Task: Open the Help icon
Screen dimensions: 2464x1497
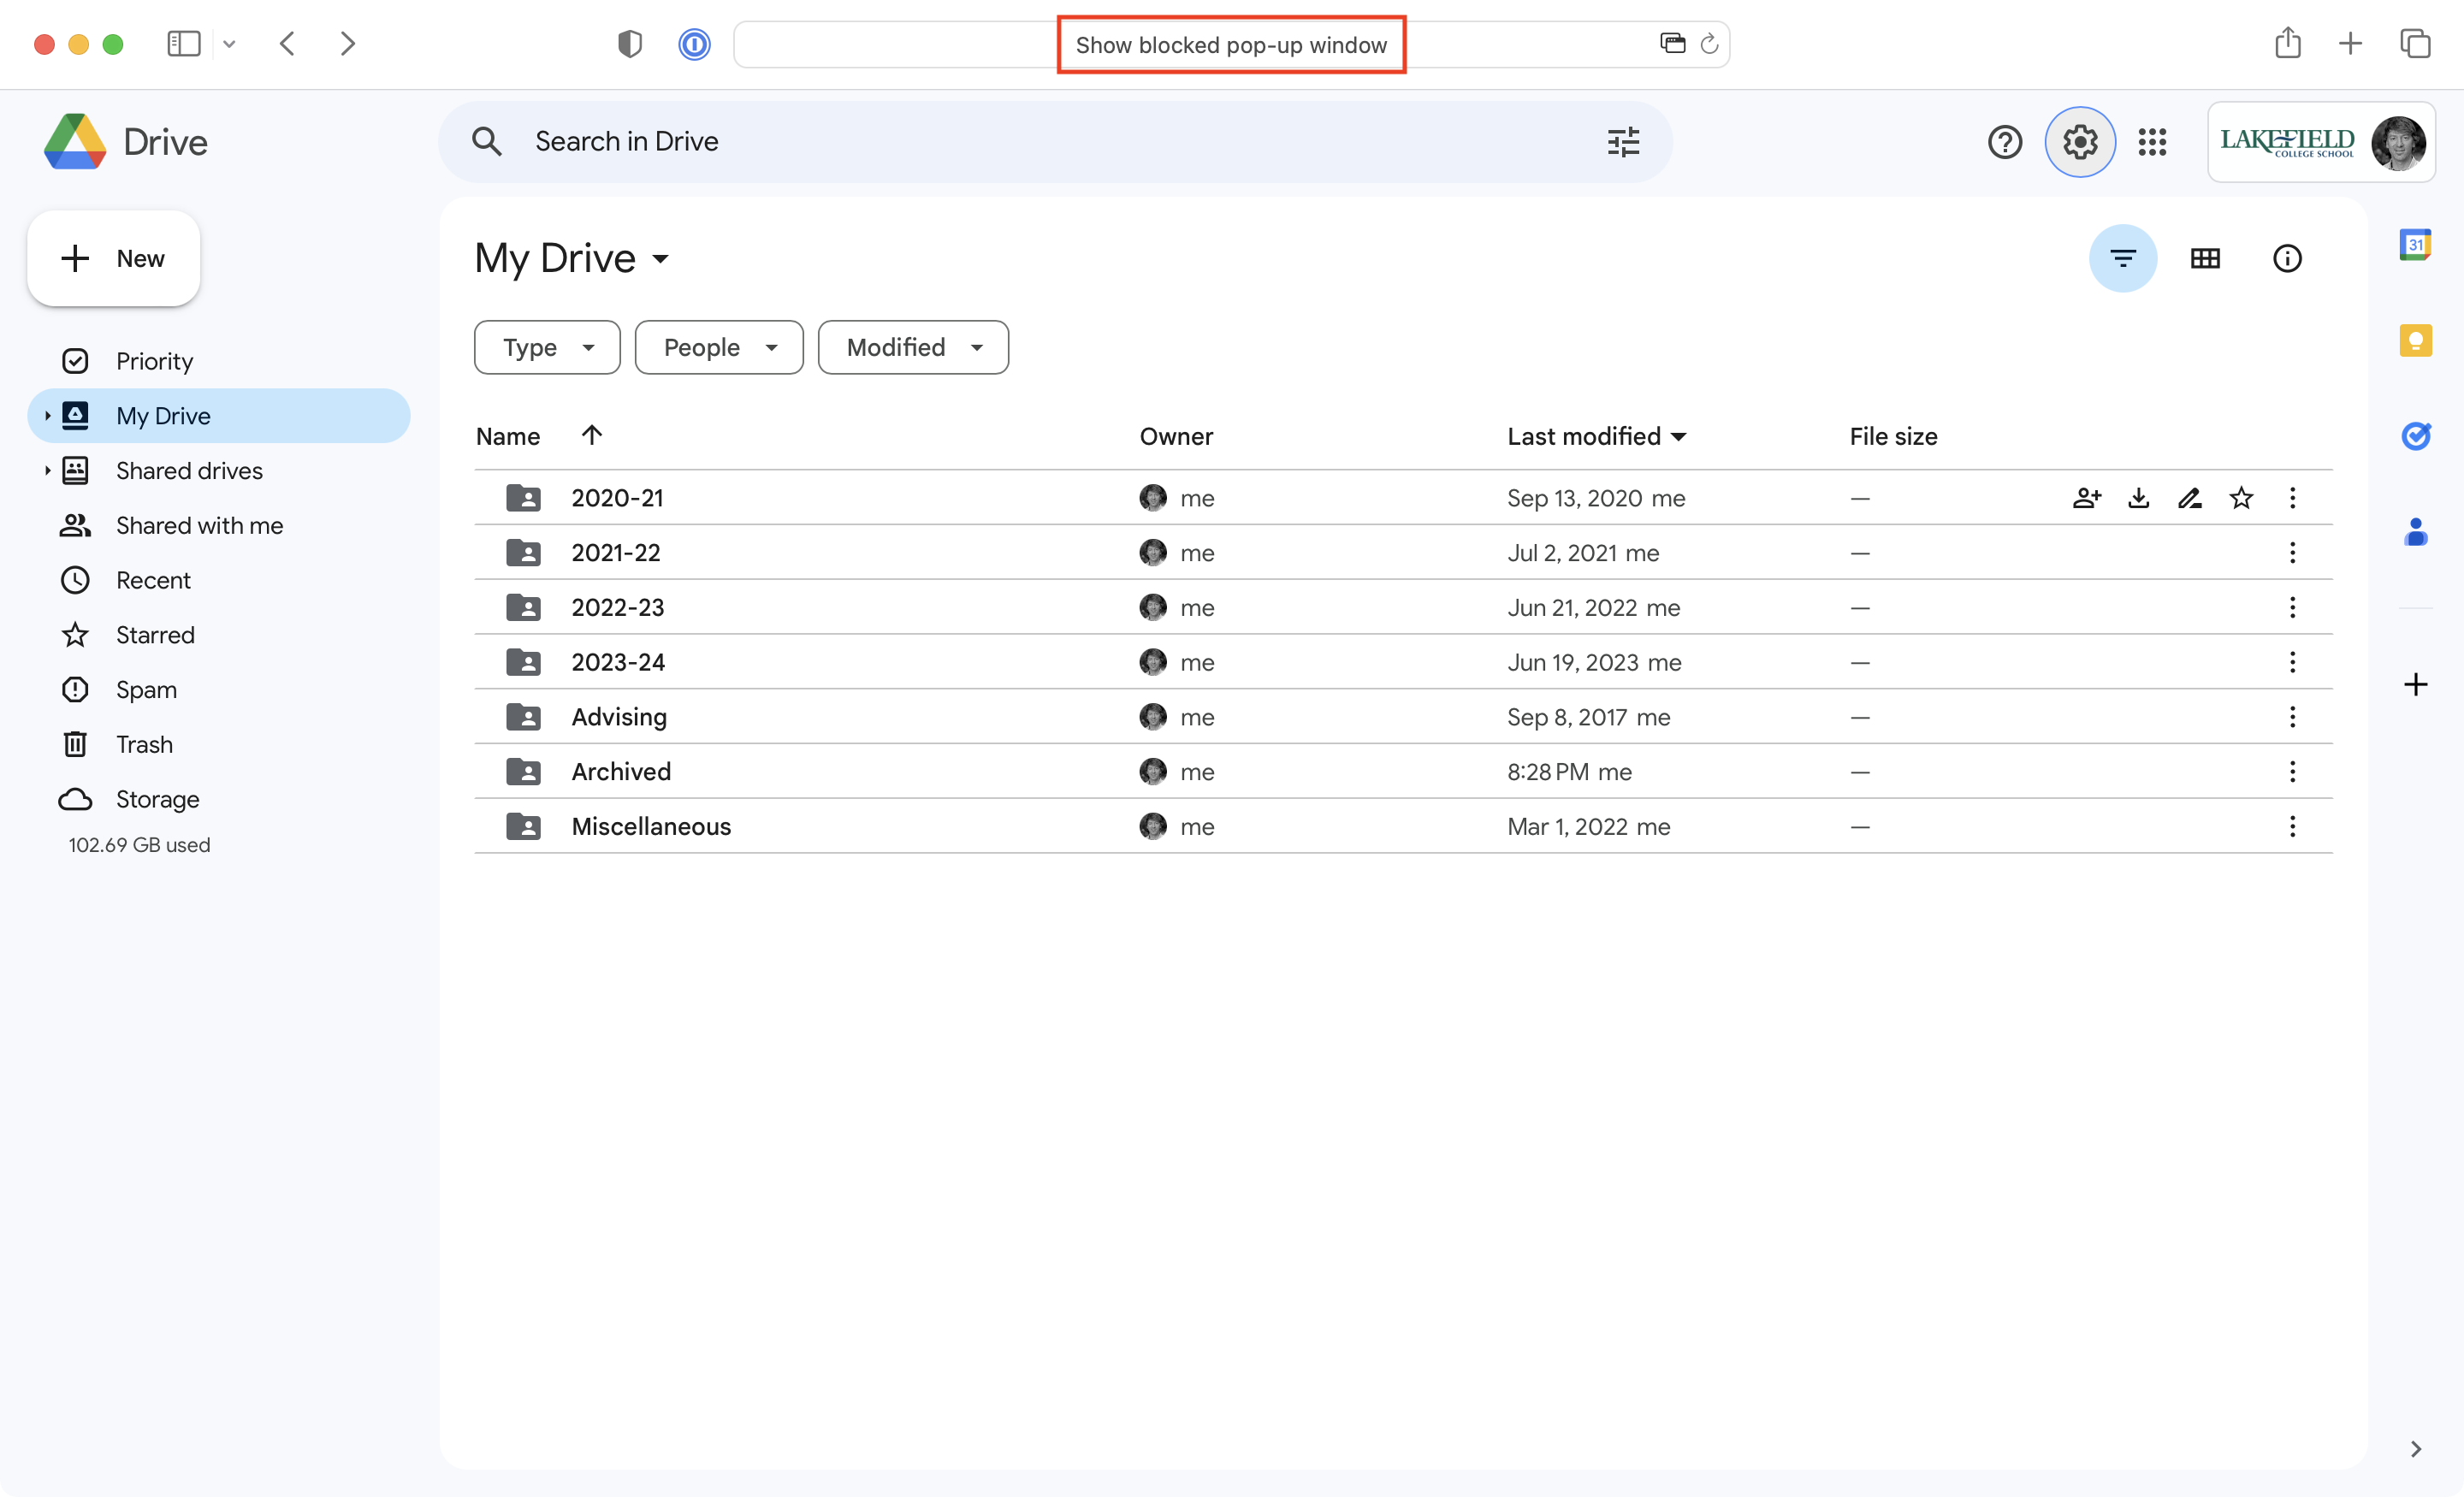Action: 2006,142
